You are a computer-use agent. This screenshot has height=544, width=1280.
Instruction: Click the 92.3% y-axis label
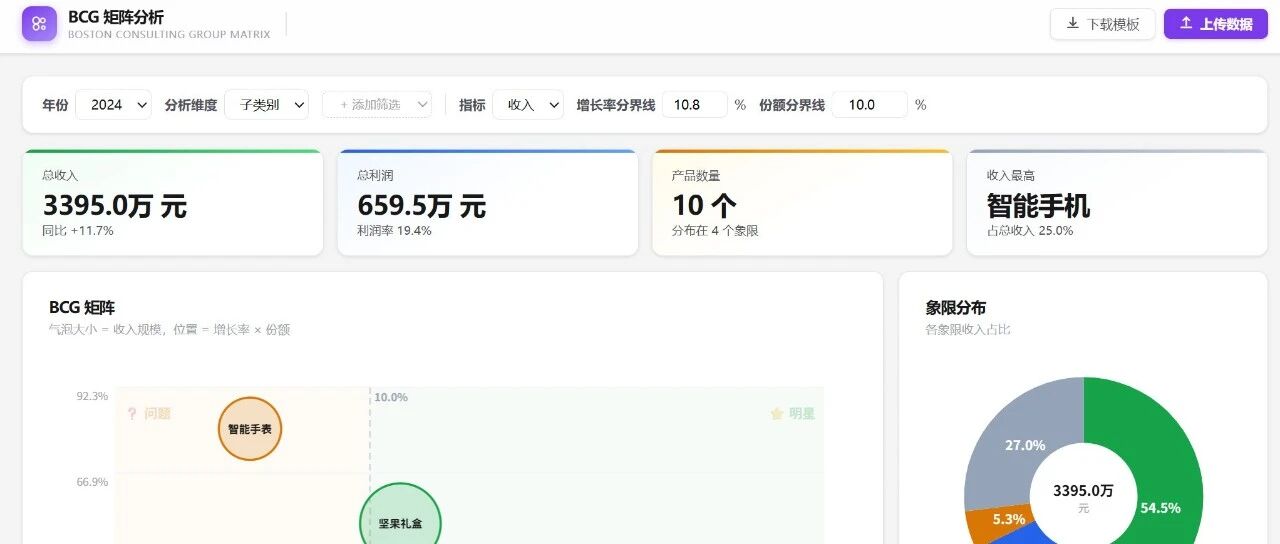pyautogui.click(x=92, y=396)
